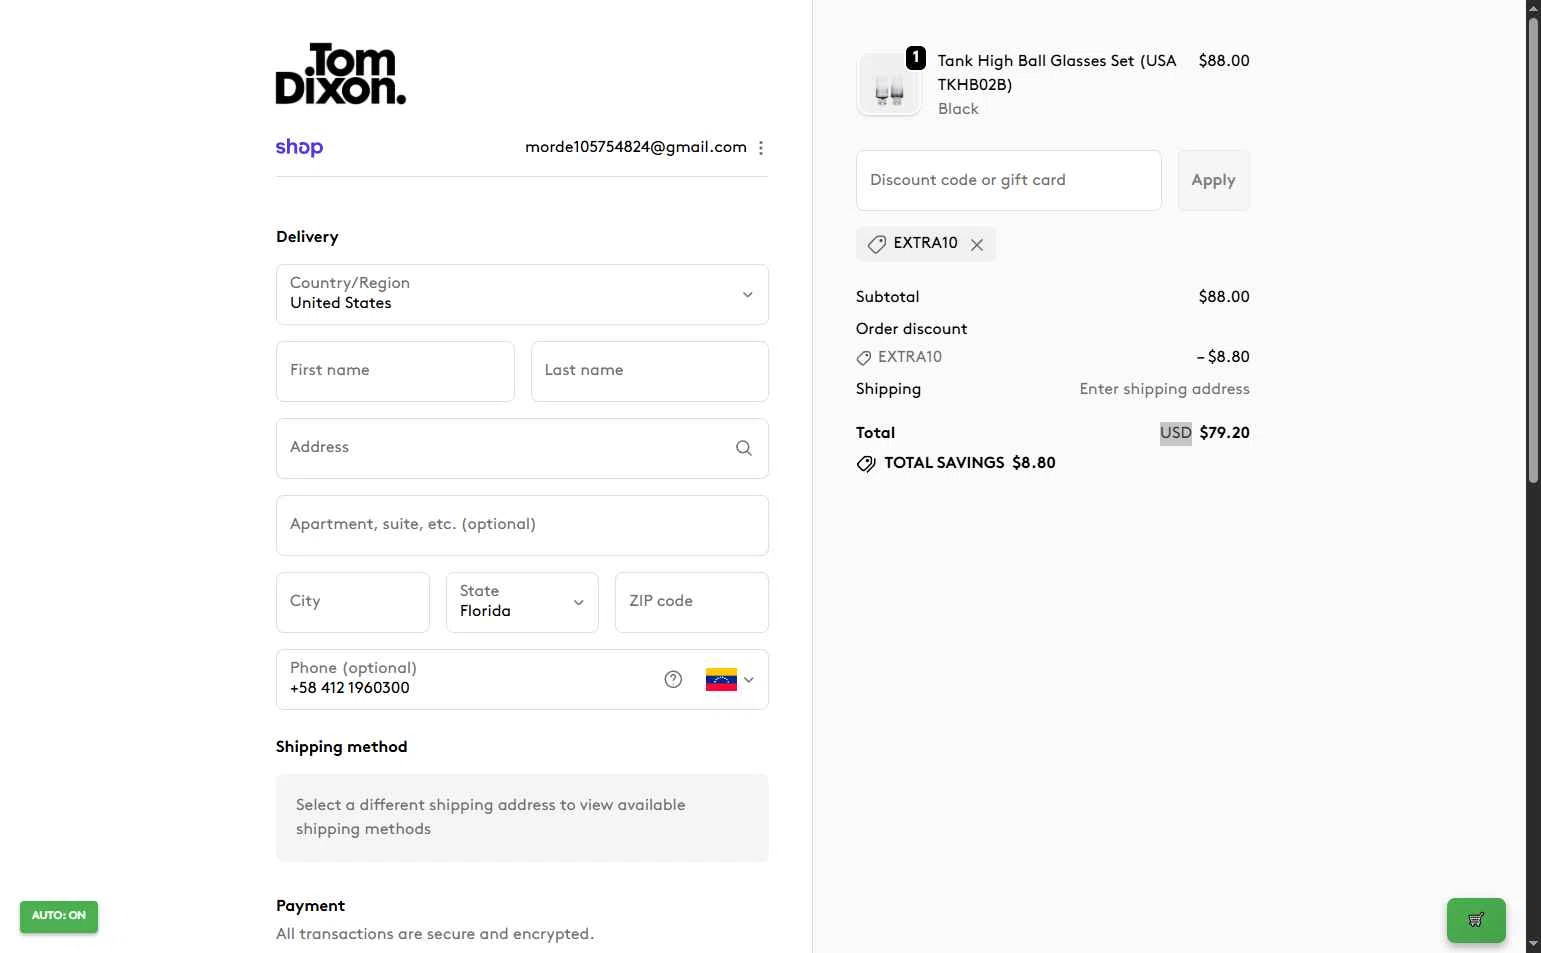
Task: Click the Payment section heading
Action: coord(310,906)
